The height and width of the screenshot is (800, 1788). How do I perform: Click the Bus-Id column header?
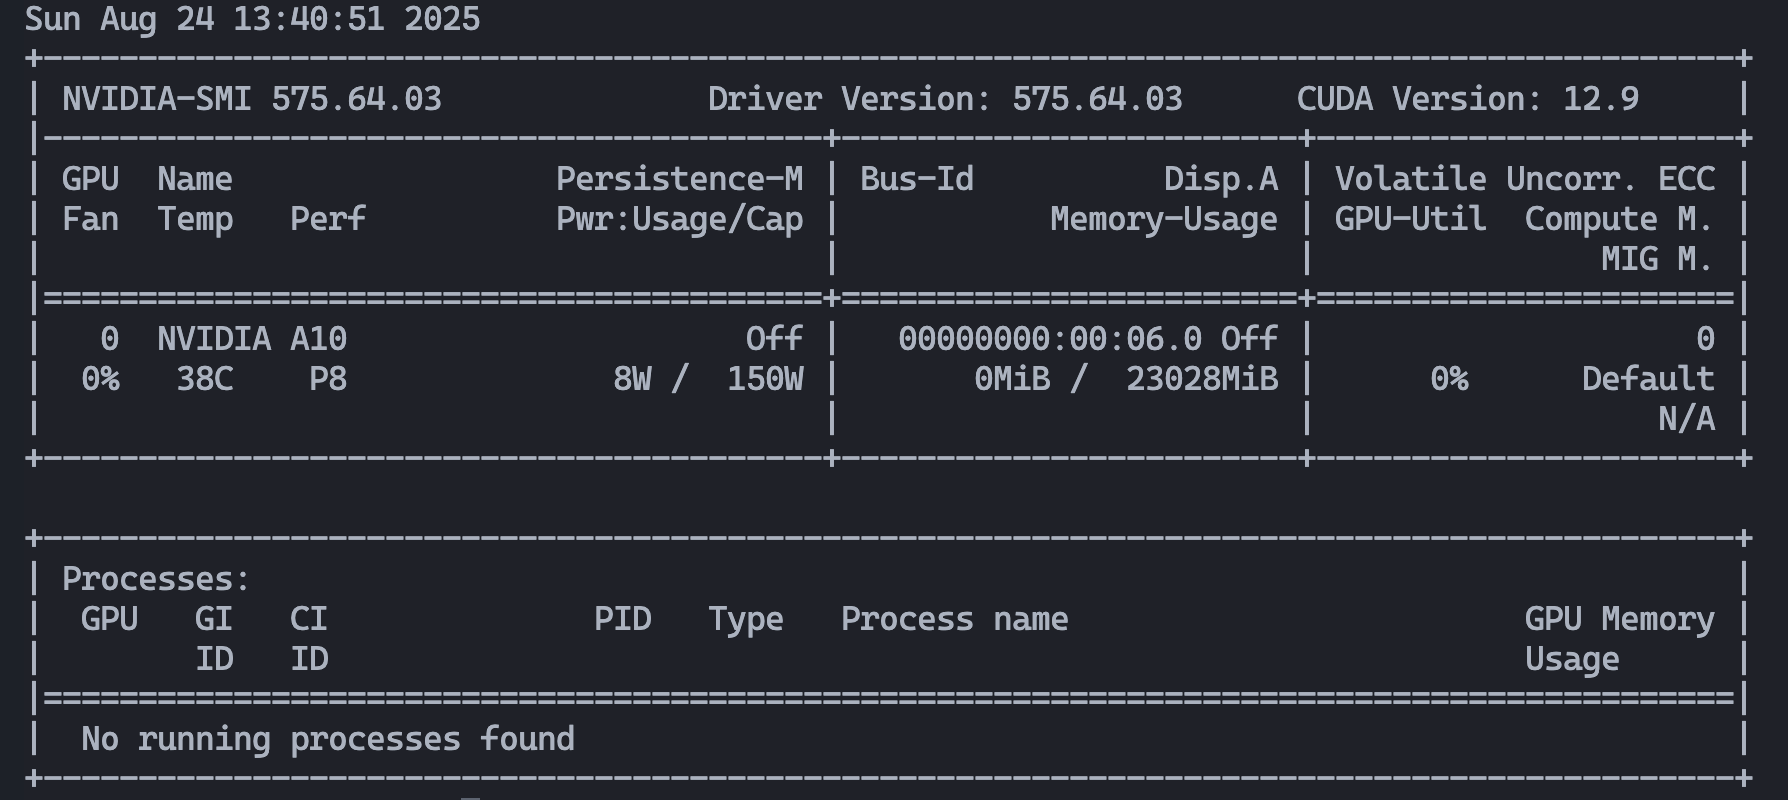pos(916,179)
